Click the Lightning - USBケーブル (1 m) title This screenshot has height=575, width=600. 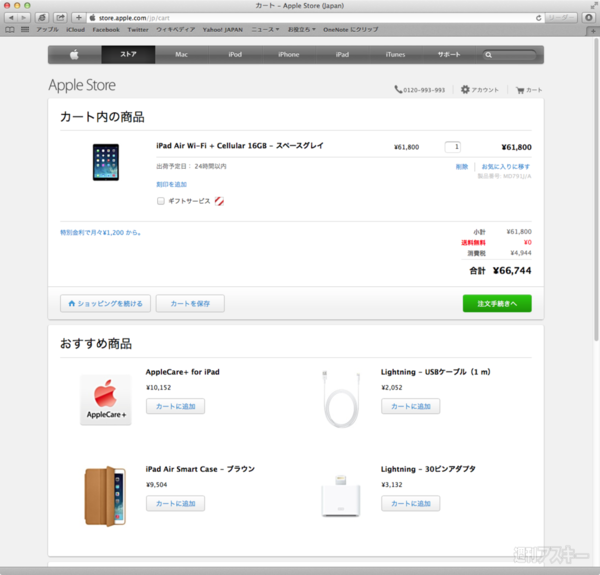(x=436, y=372)
